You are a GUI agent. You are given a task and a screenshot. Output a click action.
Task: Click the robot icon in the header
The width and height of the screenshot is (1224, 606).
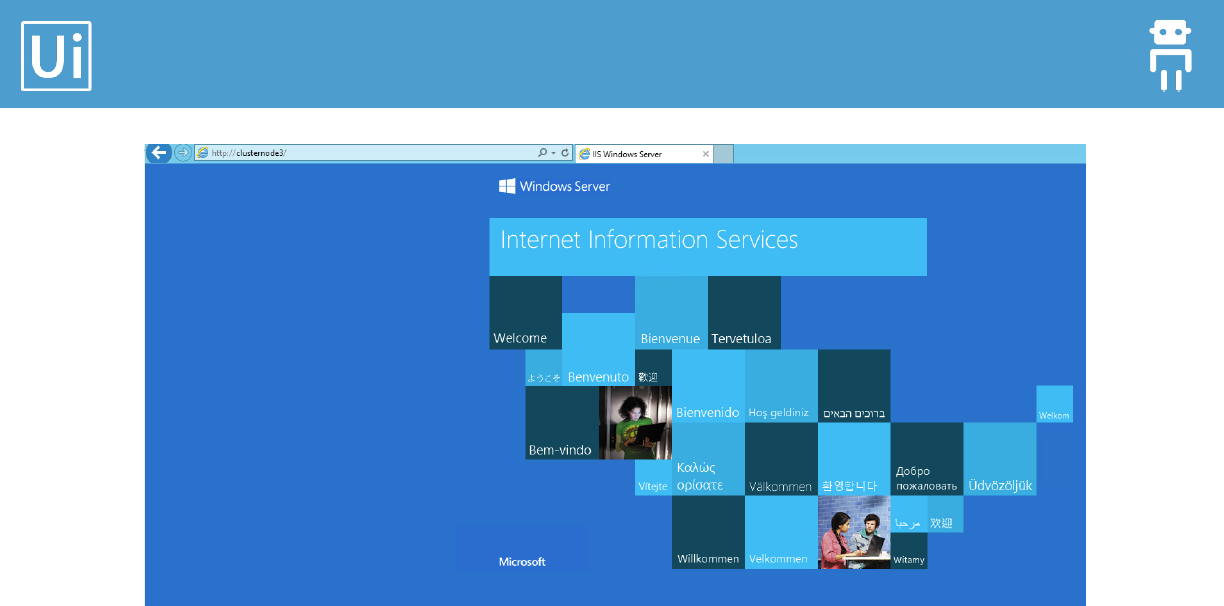click(1169, 56)
